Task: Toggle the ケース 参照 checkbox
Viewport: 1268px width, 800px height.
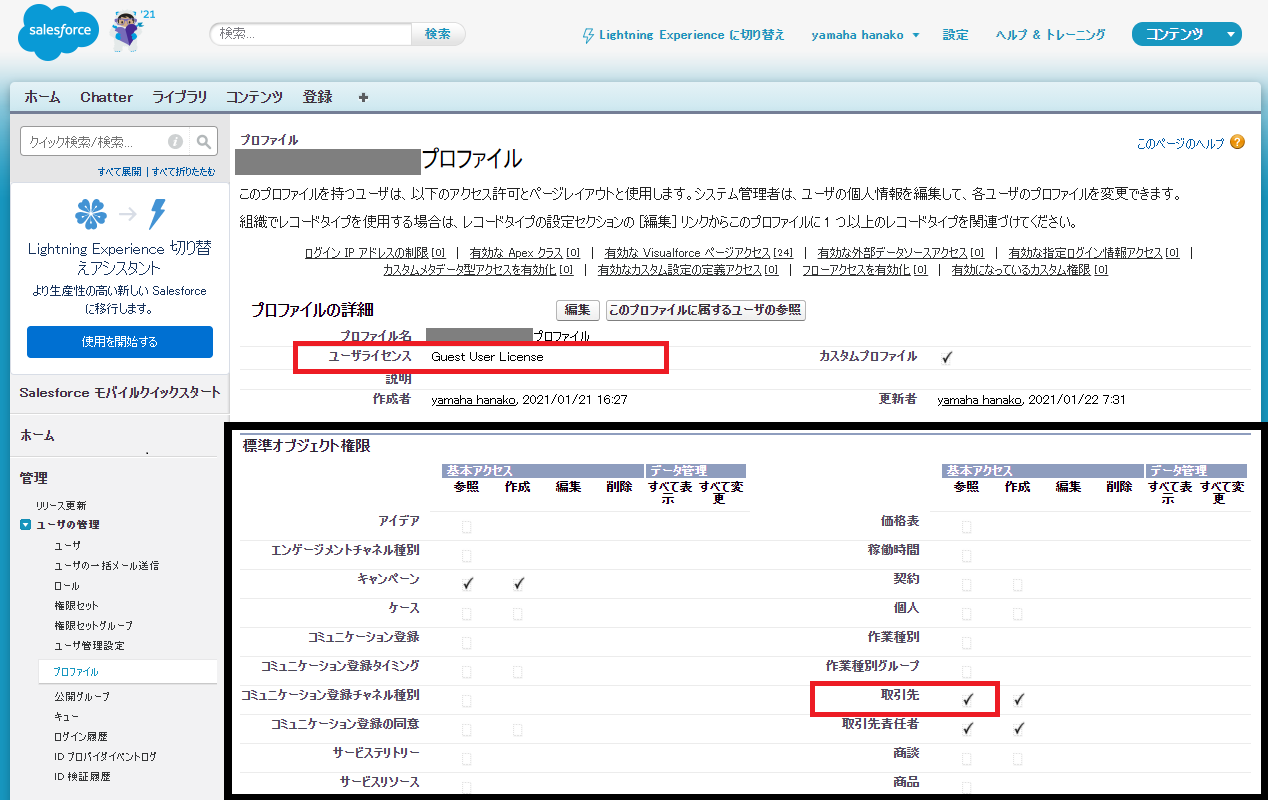Action: pos(467,613)
